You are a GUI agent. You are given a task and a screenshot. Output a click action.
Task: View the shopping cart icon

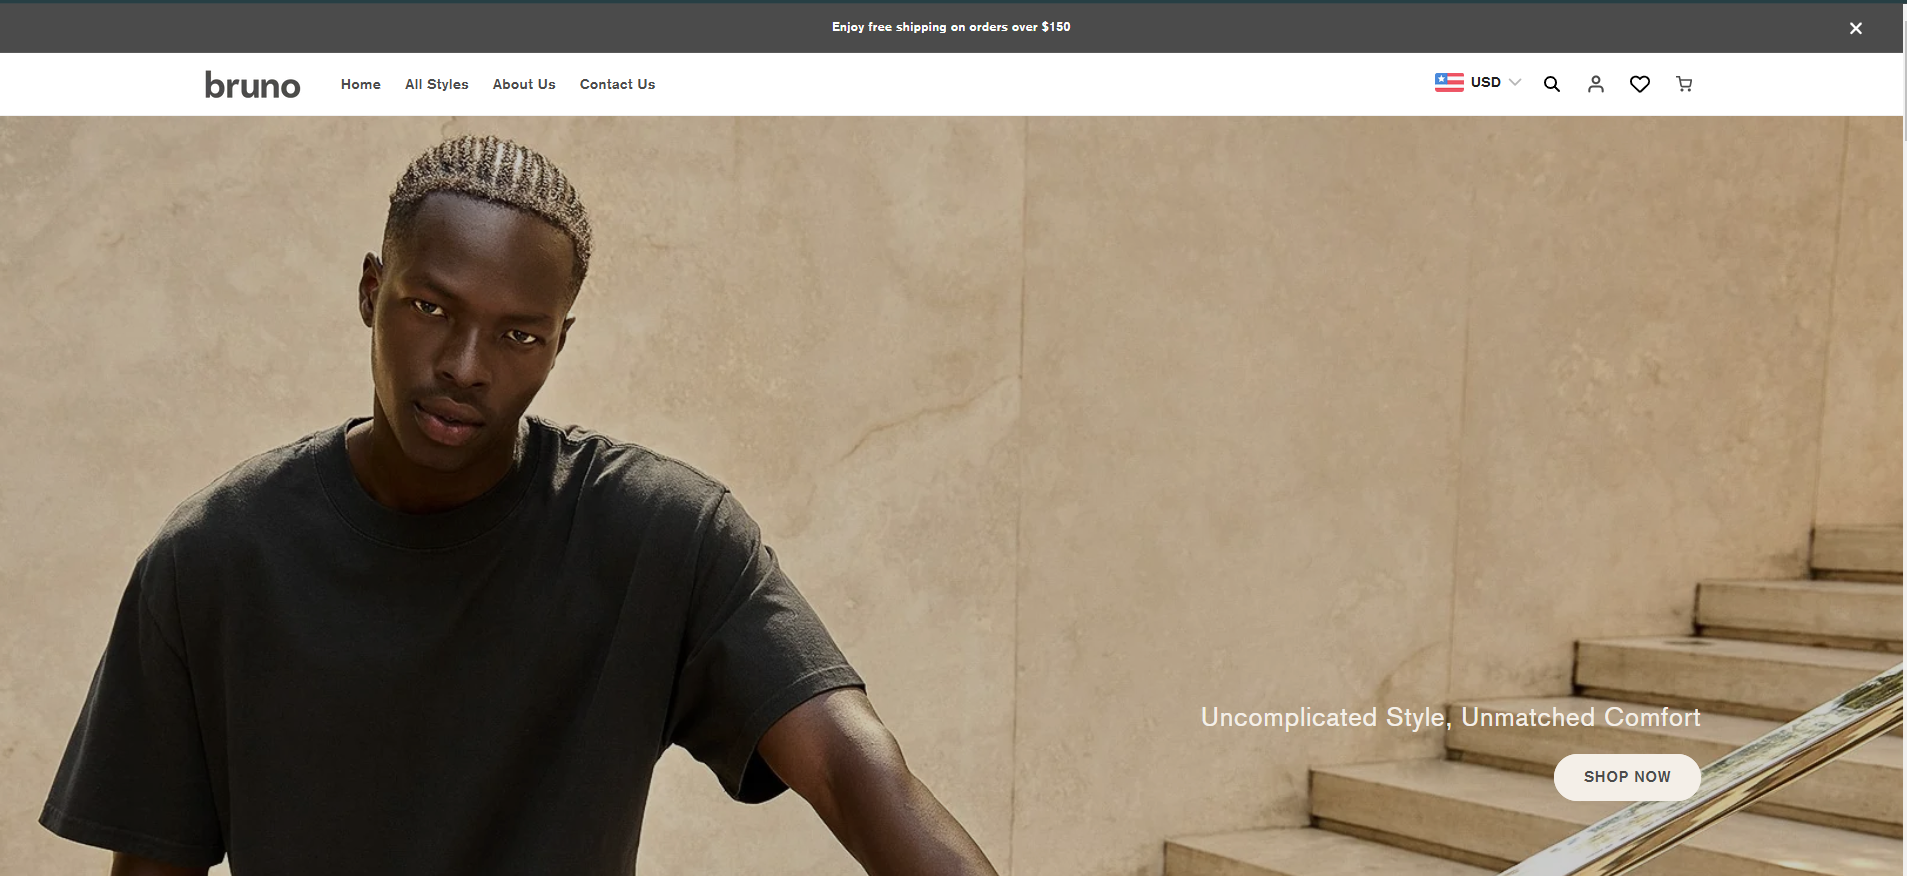click(x=1684, y=84)
